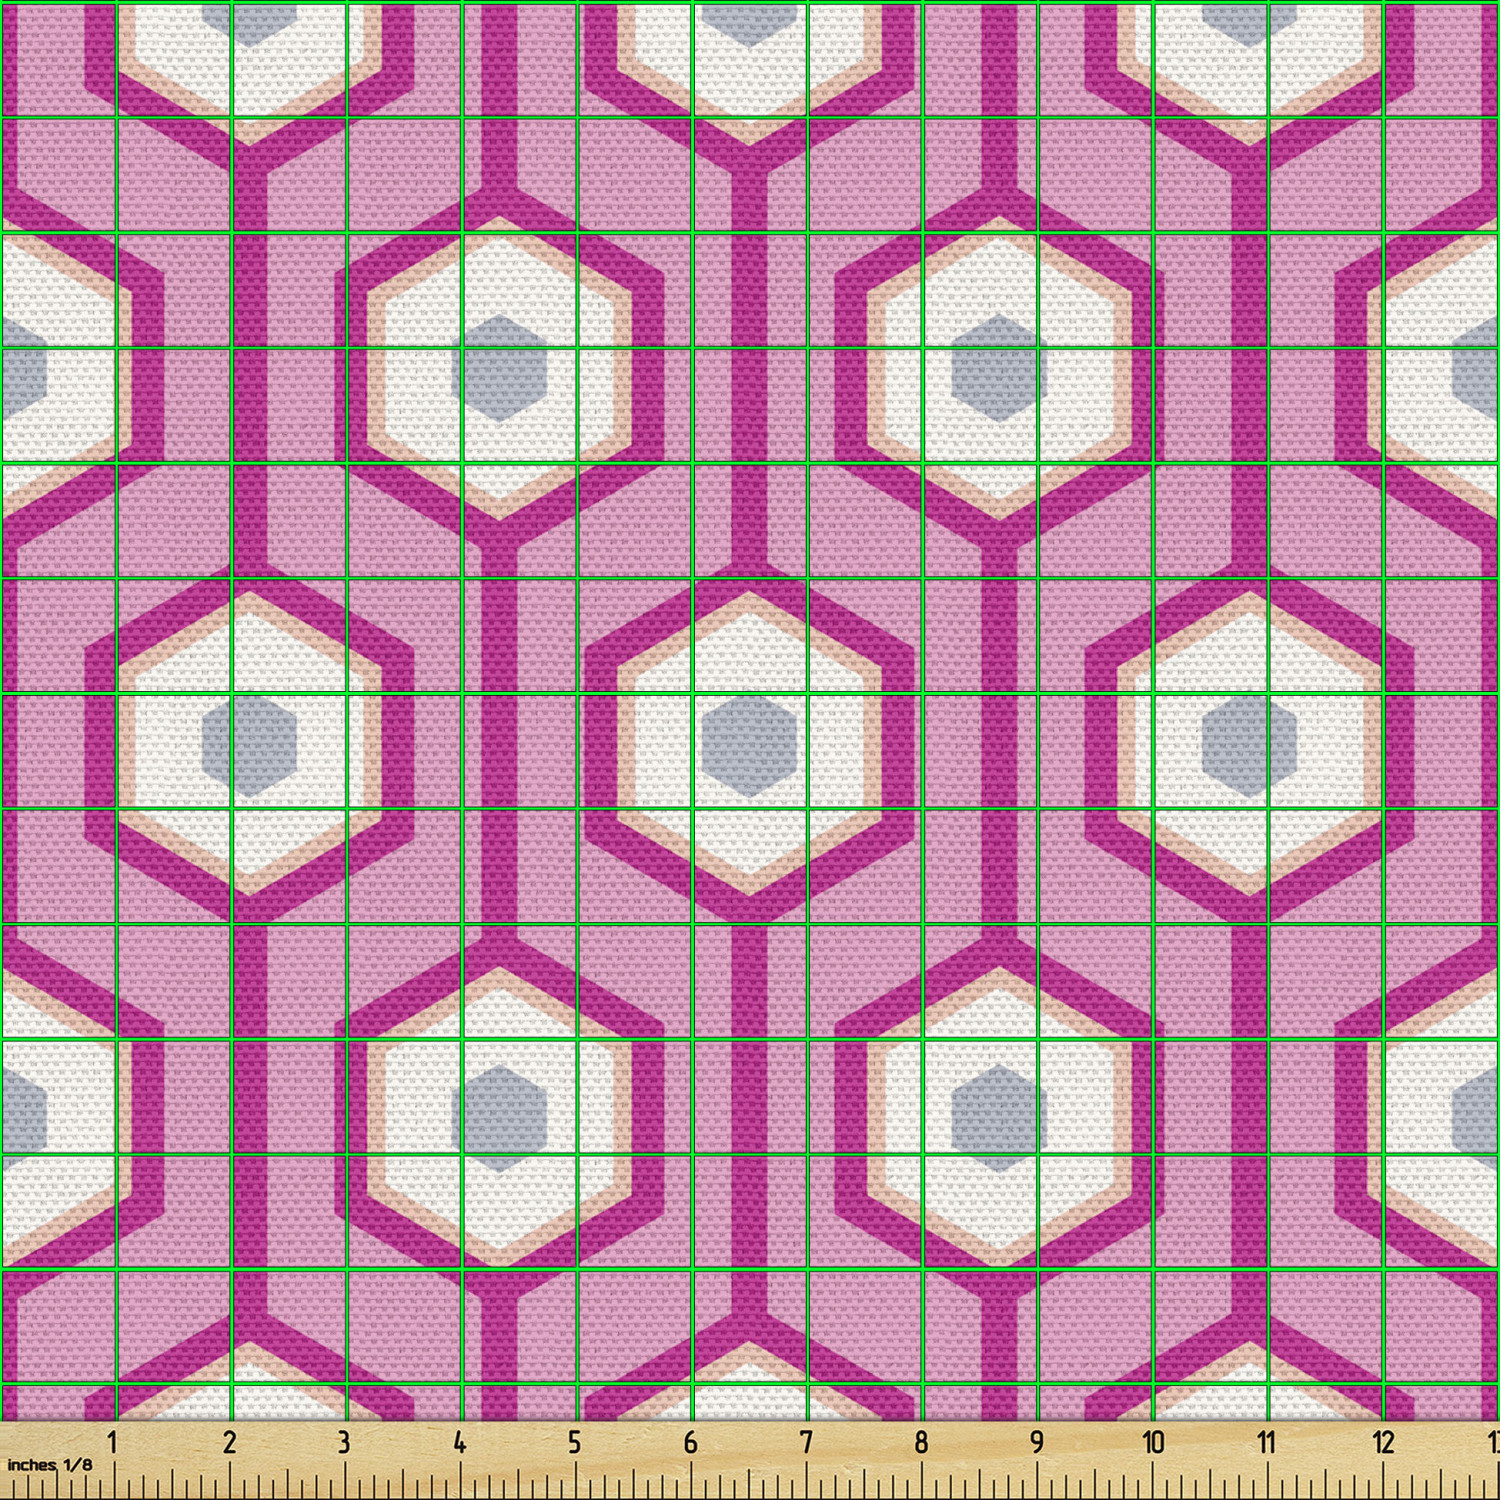Select the number 5 on the ruler
Image resolution: width=1500 pixels, height=1500 pixels.
tap(575, 1442)
